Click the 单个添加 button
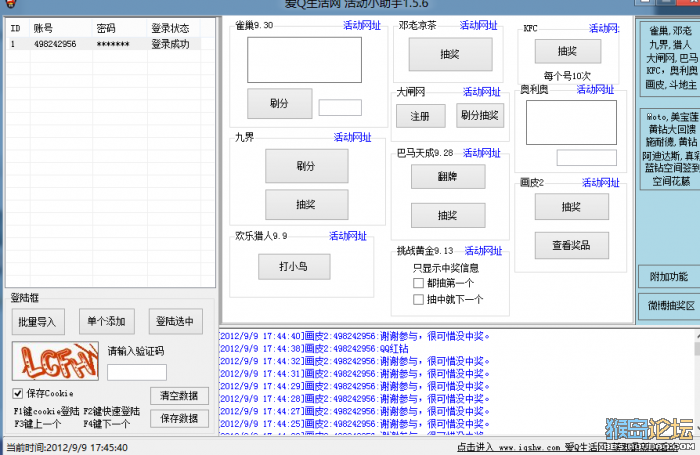This screenshot has height=455, width=700. coord(107,321)
